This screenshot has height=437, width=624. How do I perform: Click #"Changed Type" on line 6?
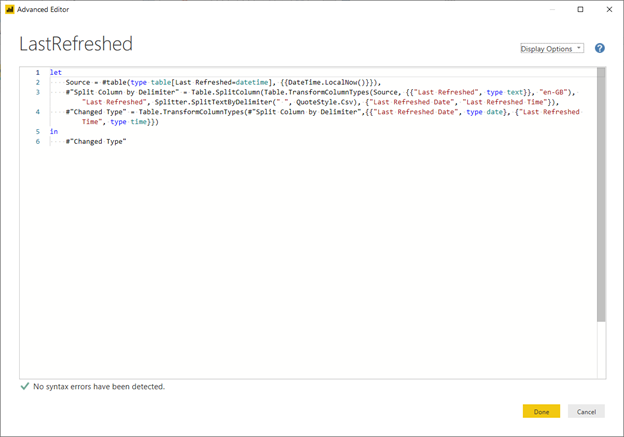coord(95,141)
